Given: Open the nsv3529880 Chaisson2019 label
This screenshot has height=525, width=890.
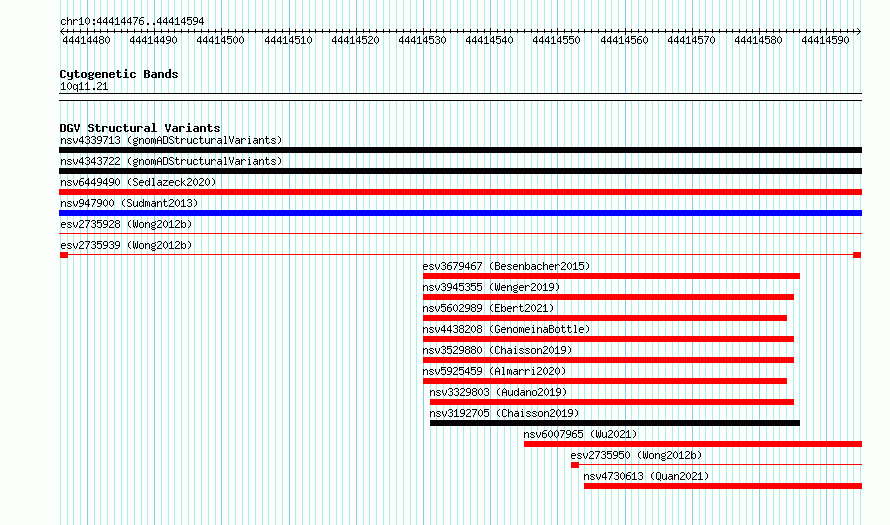Looking at the screenshot, I should [497, 350].
